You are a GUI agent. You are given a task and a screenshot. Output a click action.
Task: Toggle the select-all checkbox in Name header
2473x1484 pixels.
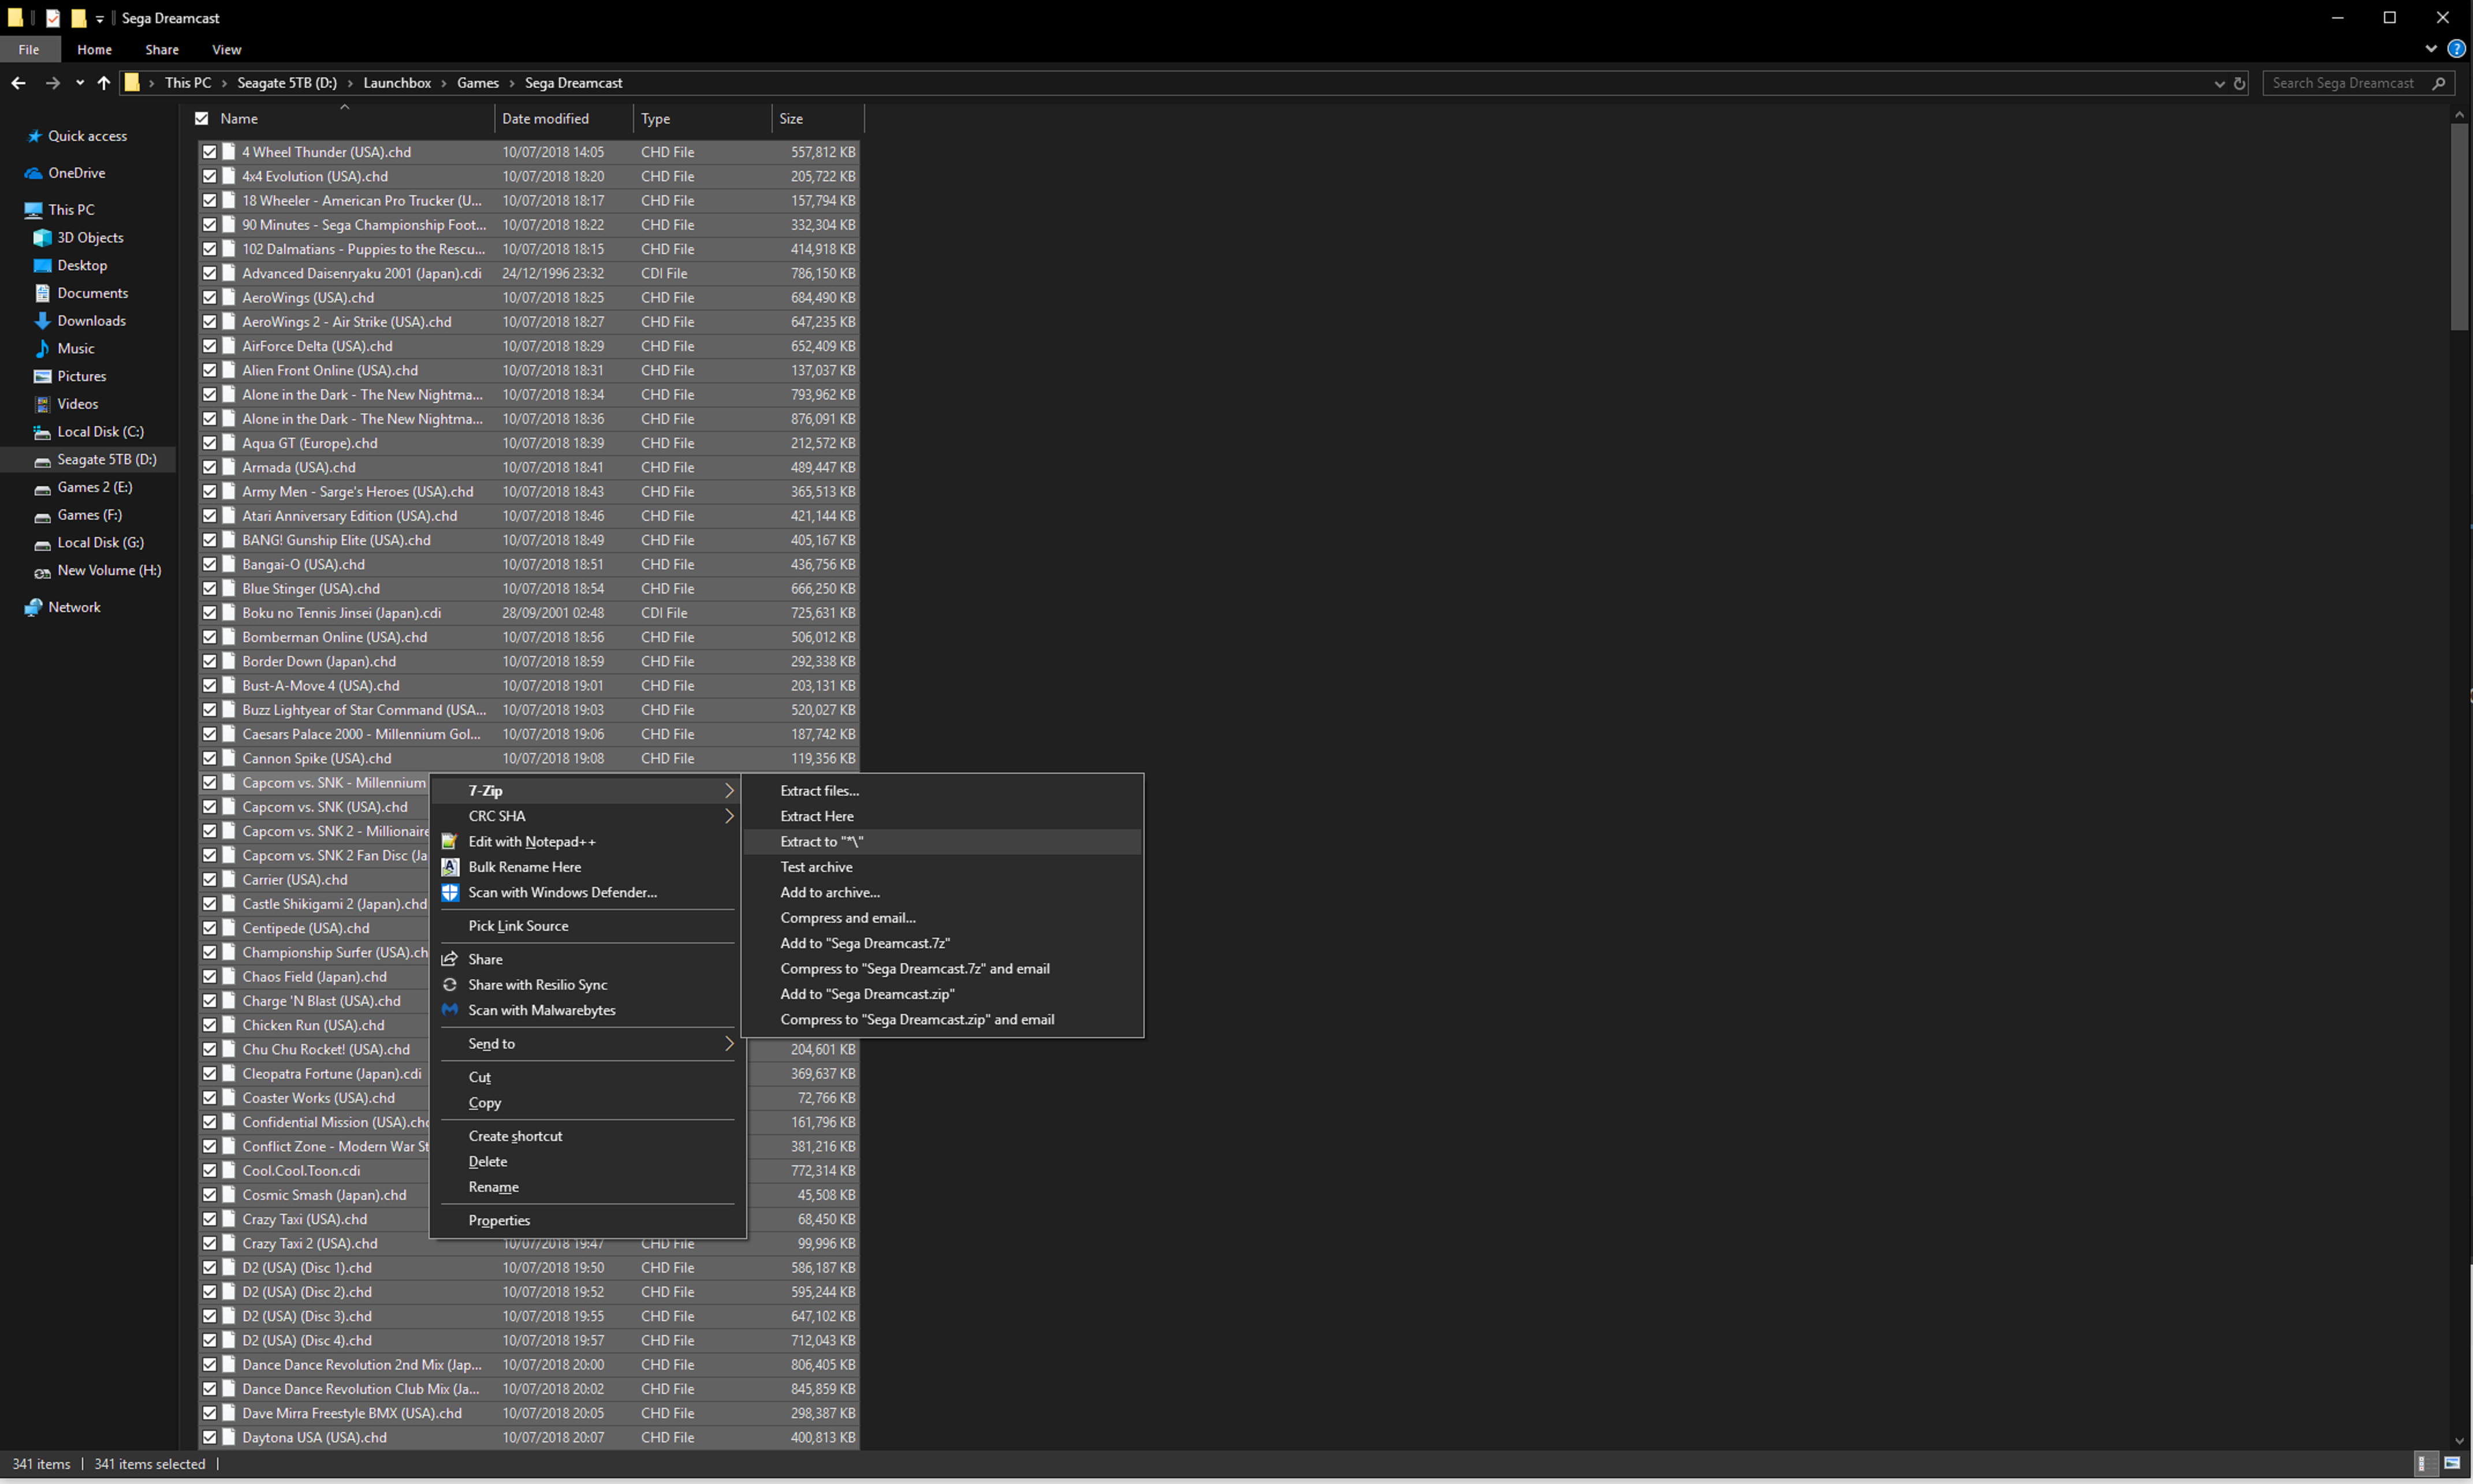[202, 118]
